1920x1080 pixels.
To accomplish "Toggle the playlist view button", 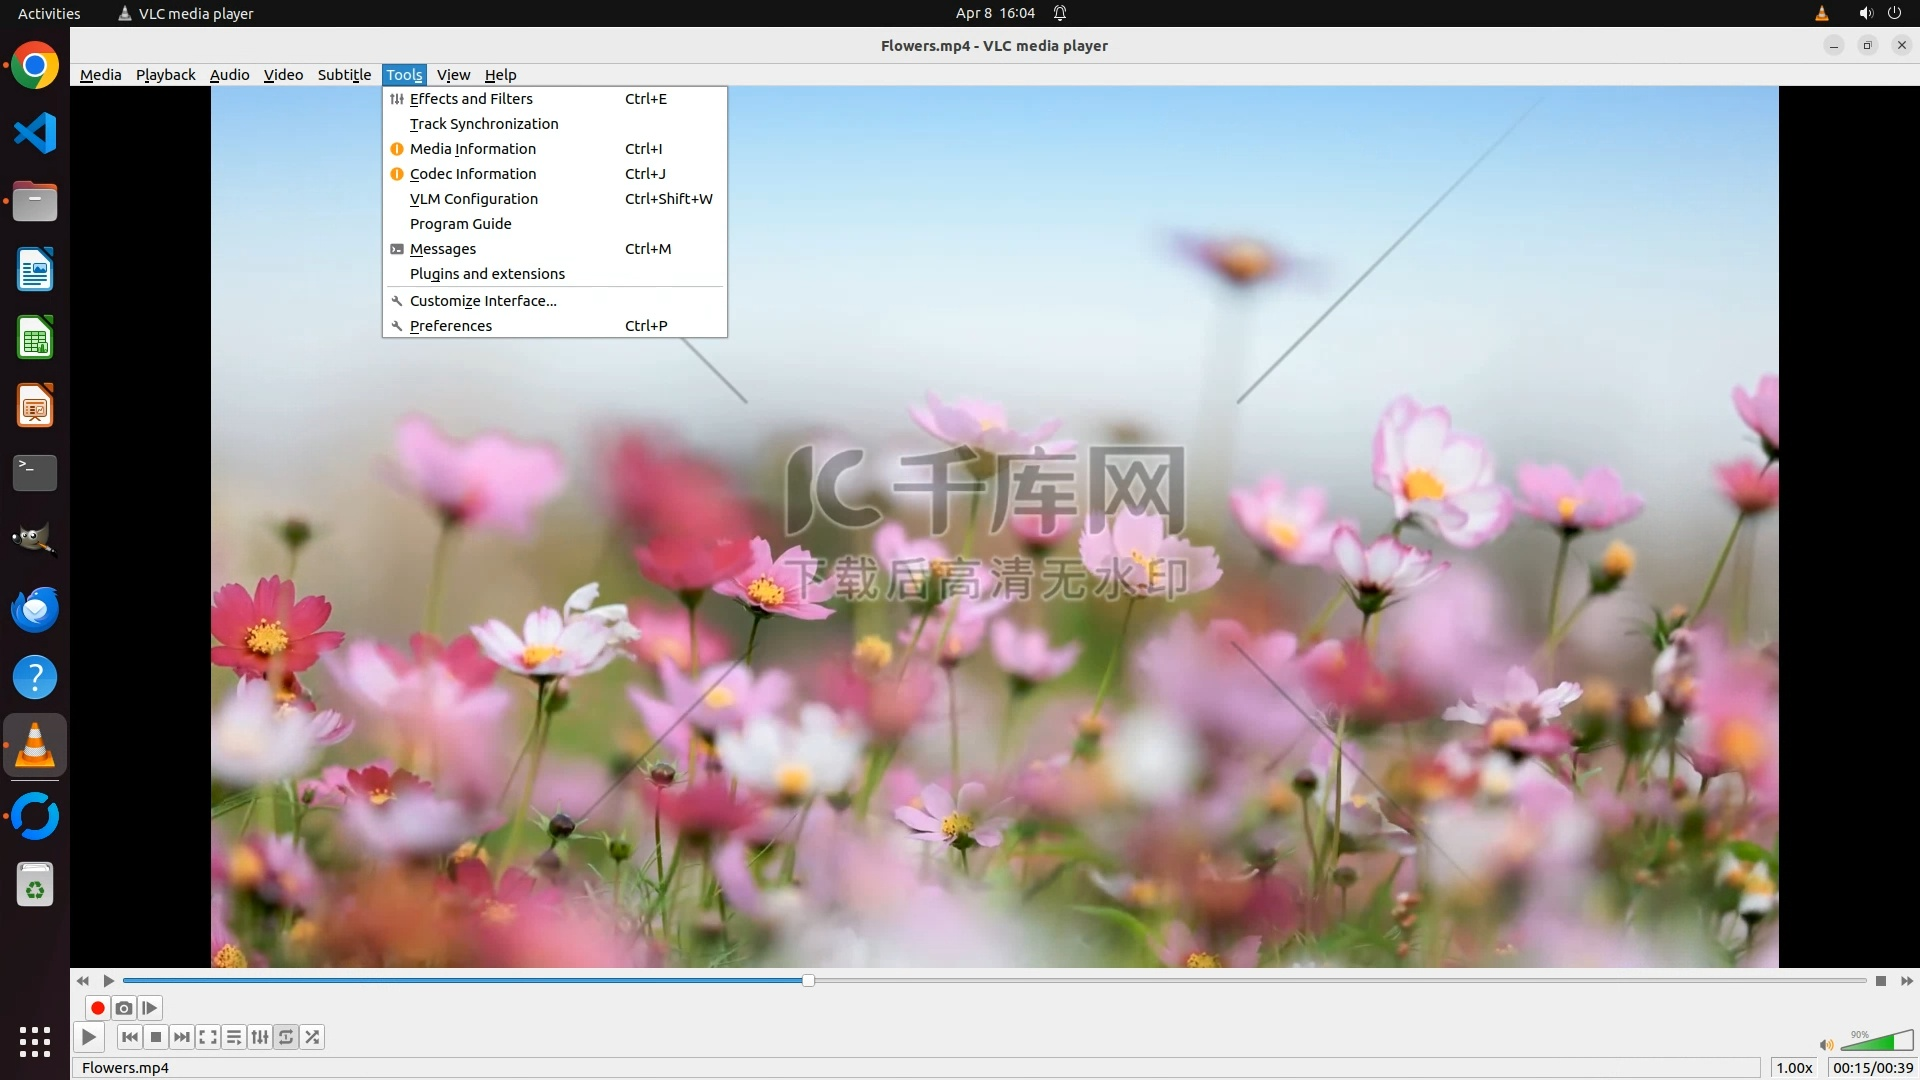I will tap(234, 1037).
